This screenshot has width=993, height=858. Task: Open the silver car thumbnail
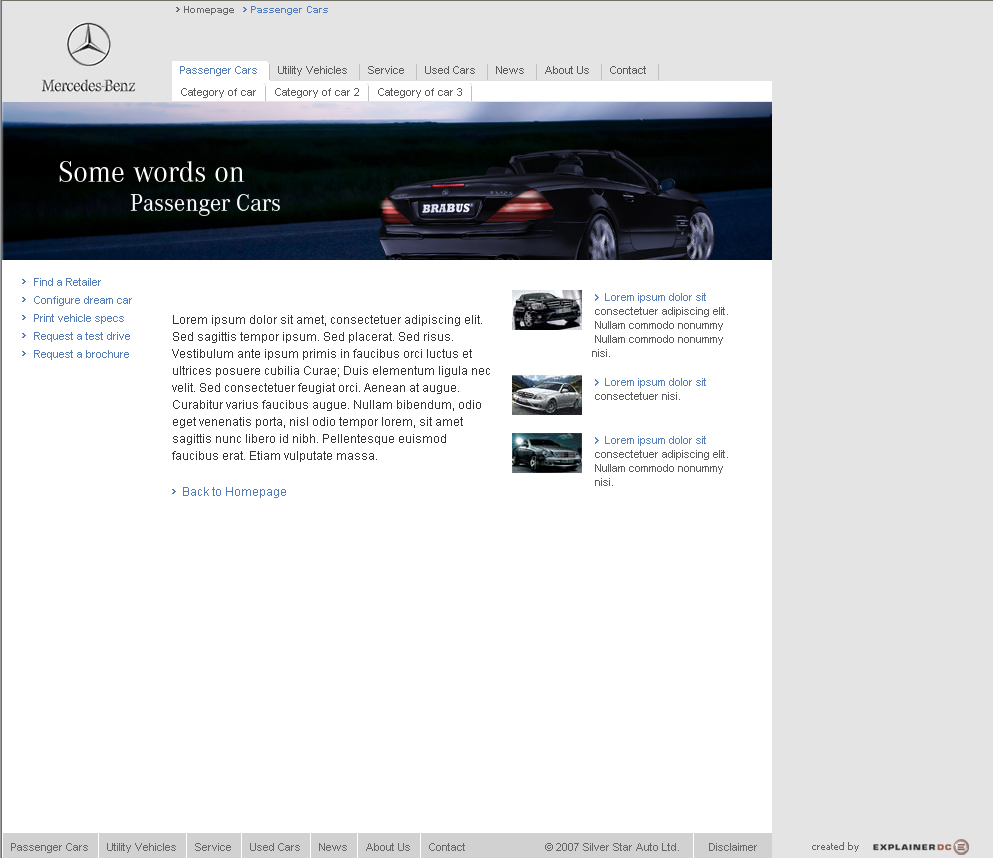tap(546, 395)
